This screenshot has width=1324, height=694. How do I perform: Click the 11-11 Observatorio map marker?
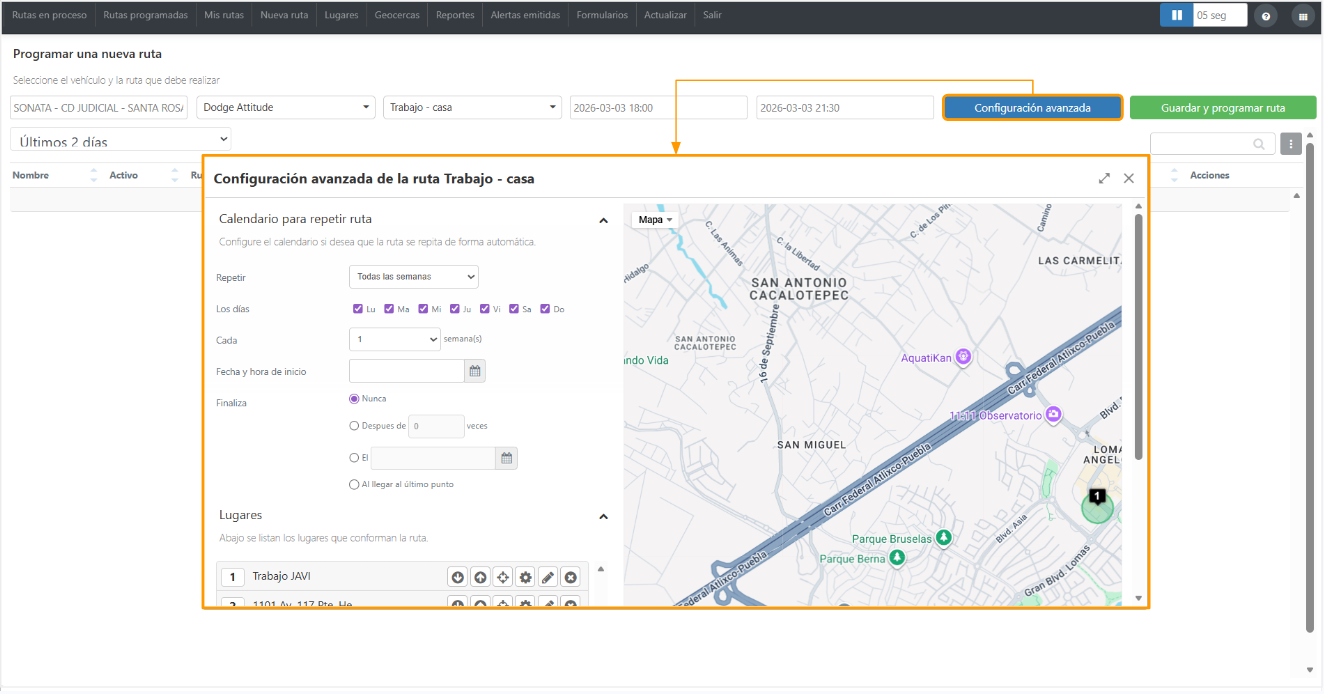pyautogui.click(x=1054, y=415)
